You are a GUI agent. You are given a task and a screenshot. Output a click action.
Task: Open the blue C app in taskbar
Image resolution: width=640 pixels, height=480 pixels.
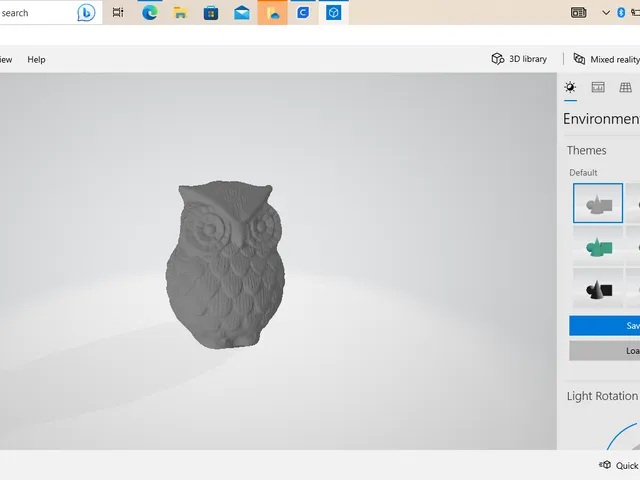click(x=303, y=13)
